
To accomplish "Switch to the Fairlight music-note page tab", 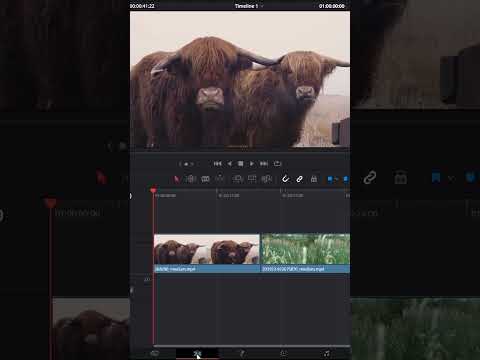I will pyautogui.click(x=327, y=354).
